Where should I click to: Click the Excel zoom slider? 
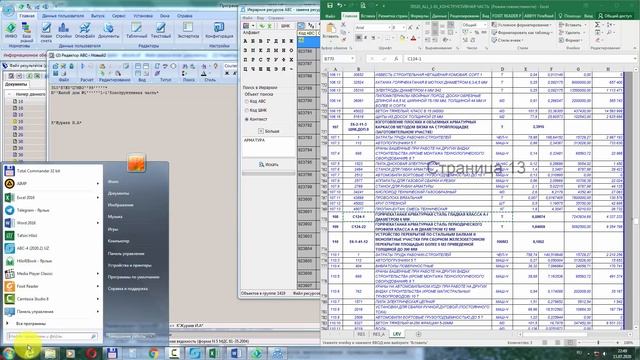[599, 342]
